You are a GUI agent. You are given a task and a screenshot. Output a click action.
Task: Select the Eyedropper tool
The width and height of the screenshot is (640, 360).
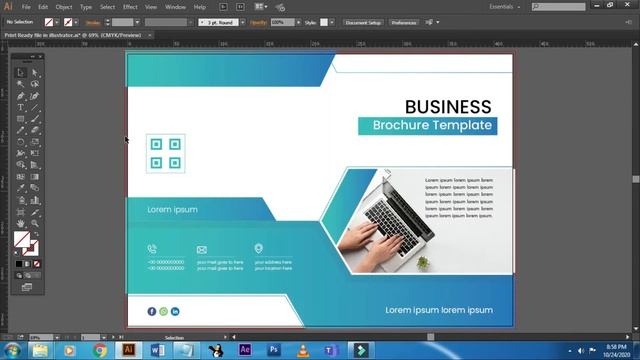20,188
